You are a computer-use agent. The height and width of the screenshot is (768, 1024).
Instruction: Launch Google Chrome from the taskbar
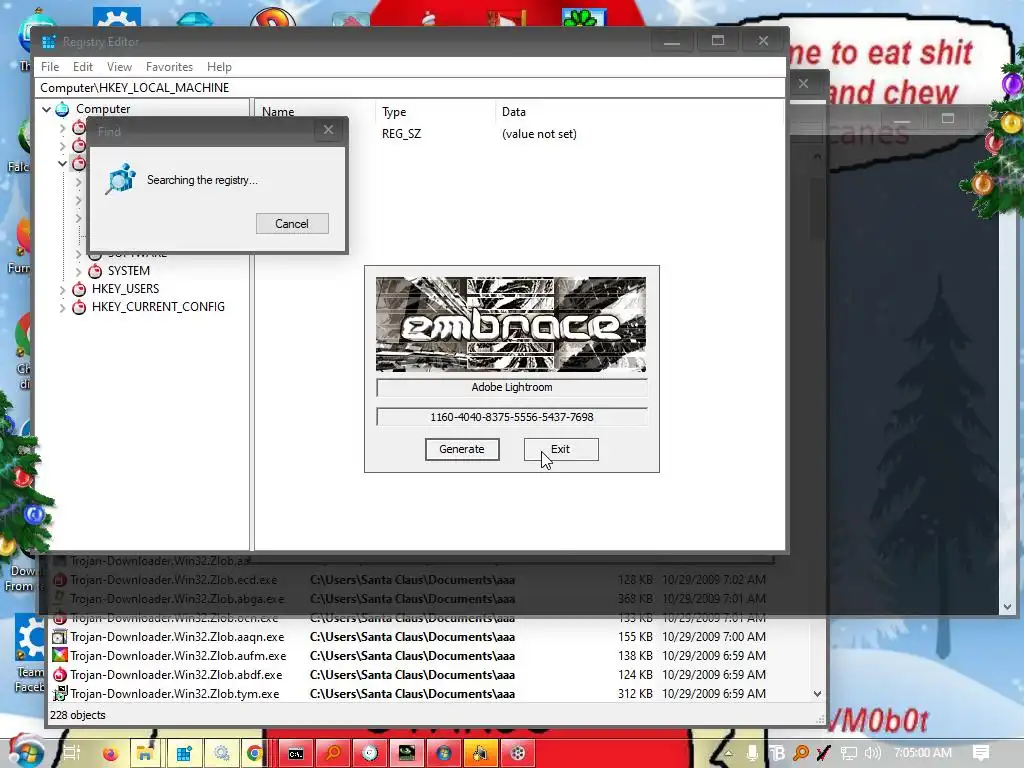coord(255,753)
